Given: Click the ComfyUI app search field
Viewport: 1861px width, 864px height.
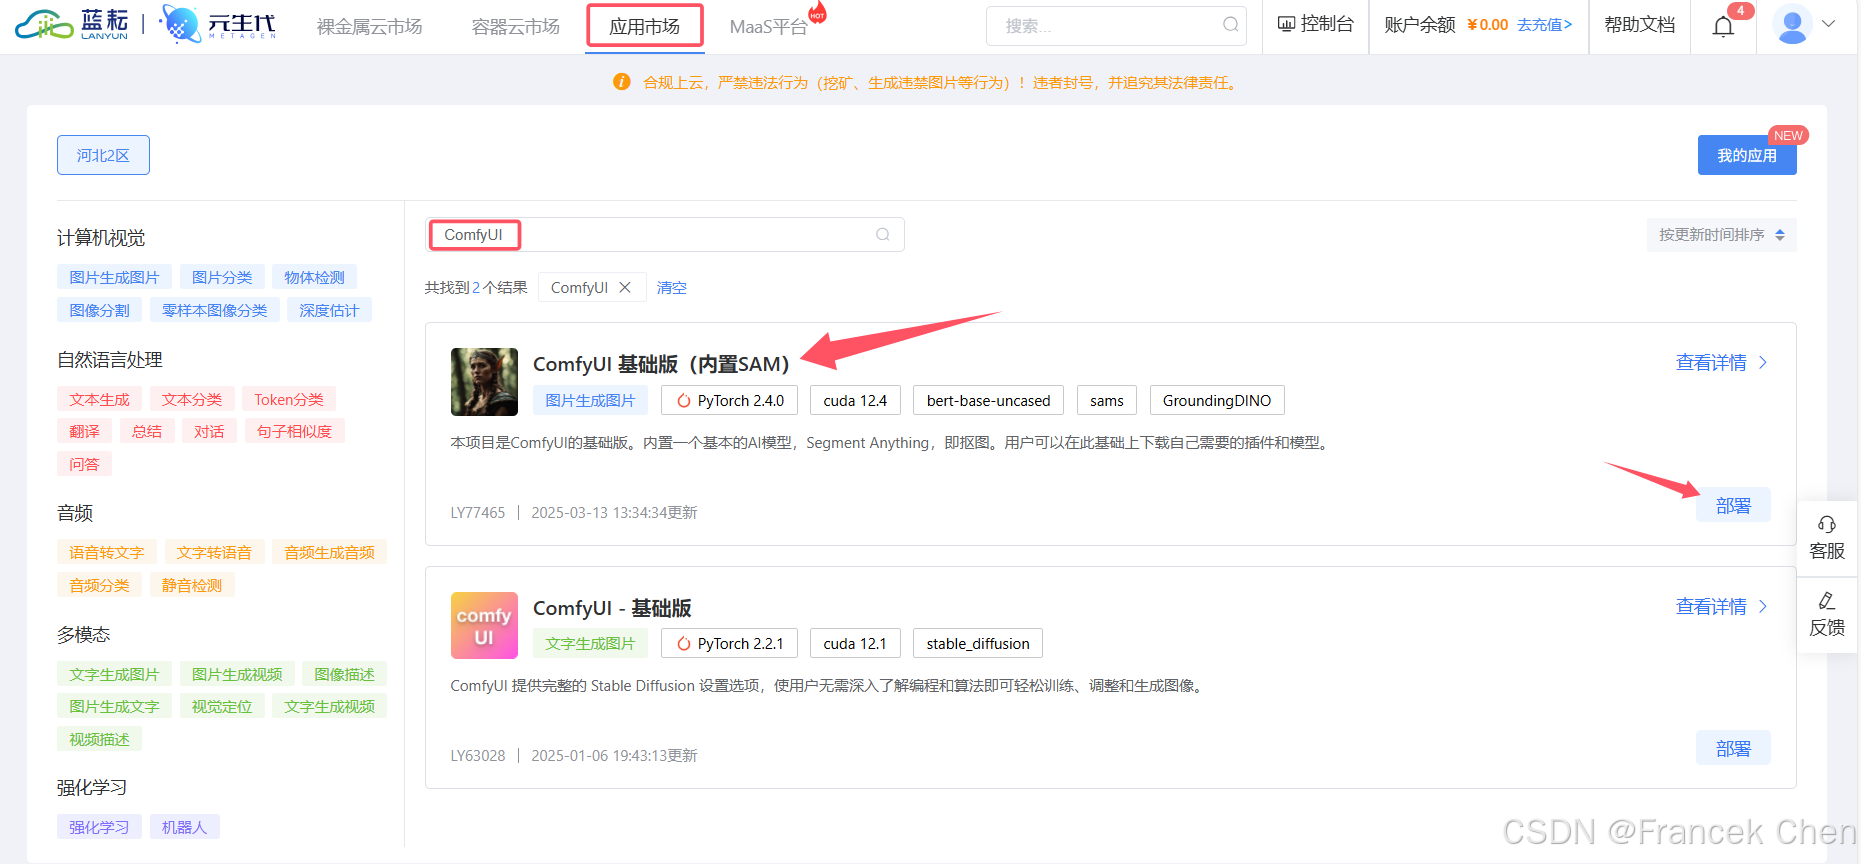Looking at the screenshot, I should (x=665, y=235).
